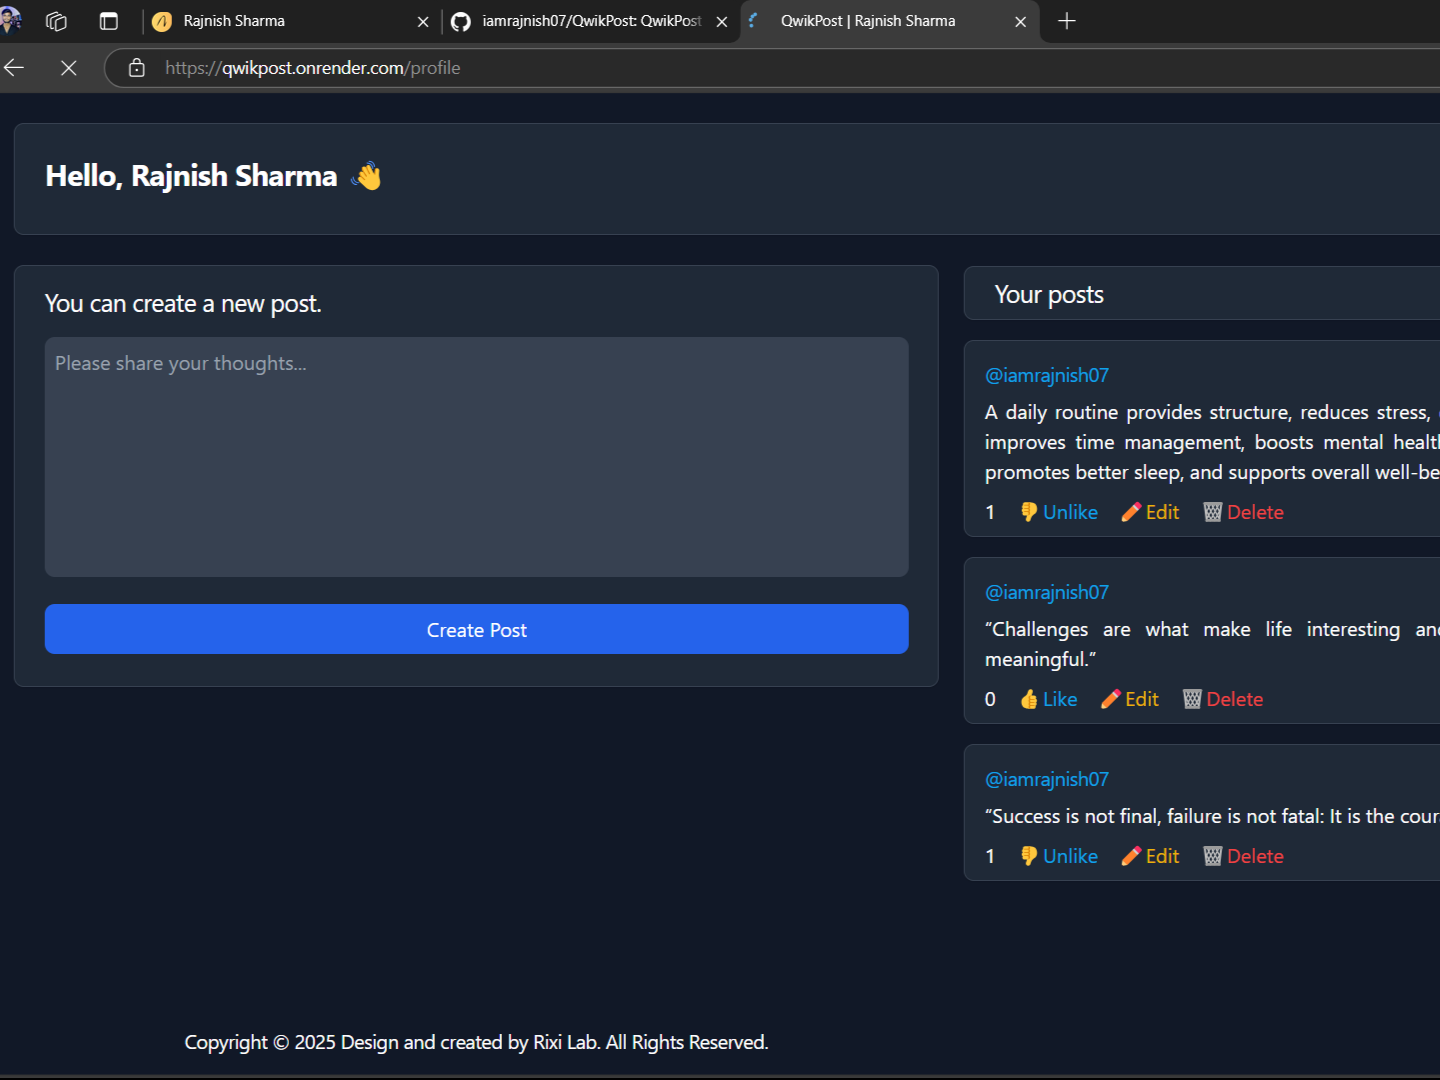This screenshot has height=1080, width=1440.
Task: Stop page loading with the X button
Action: (68, 68)
